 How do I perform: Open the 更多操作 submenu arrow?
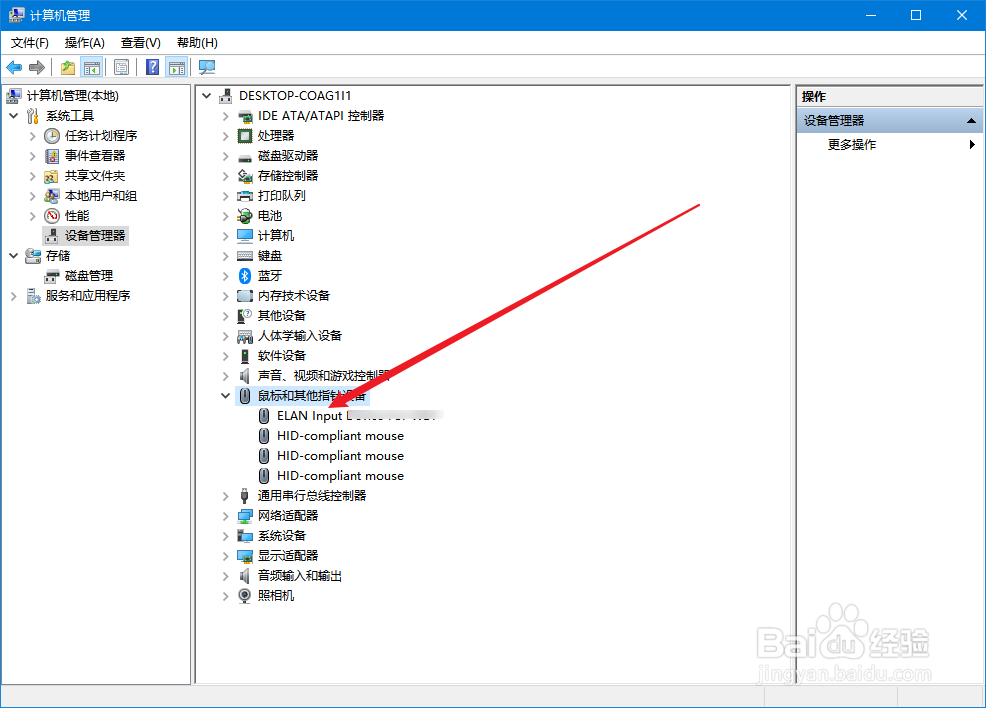coord(972,145)
